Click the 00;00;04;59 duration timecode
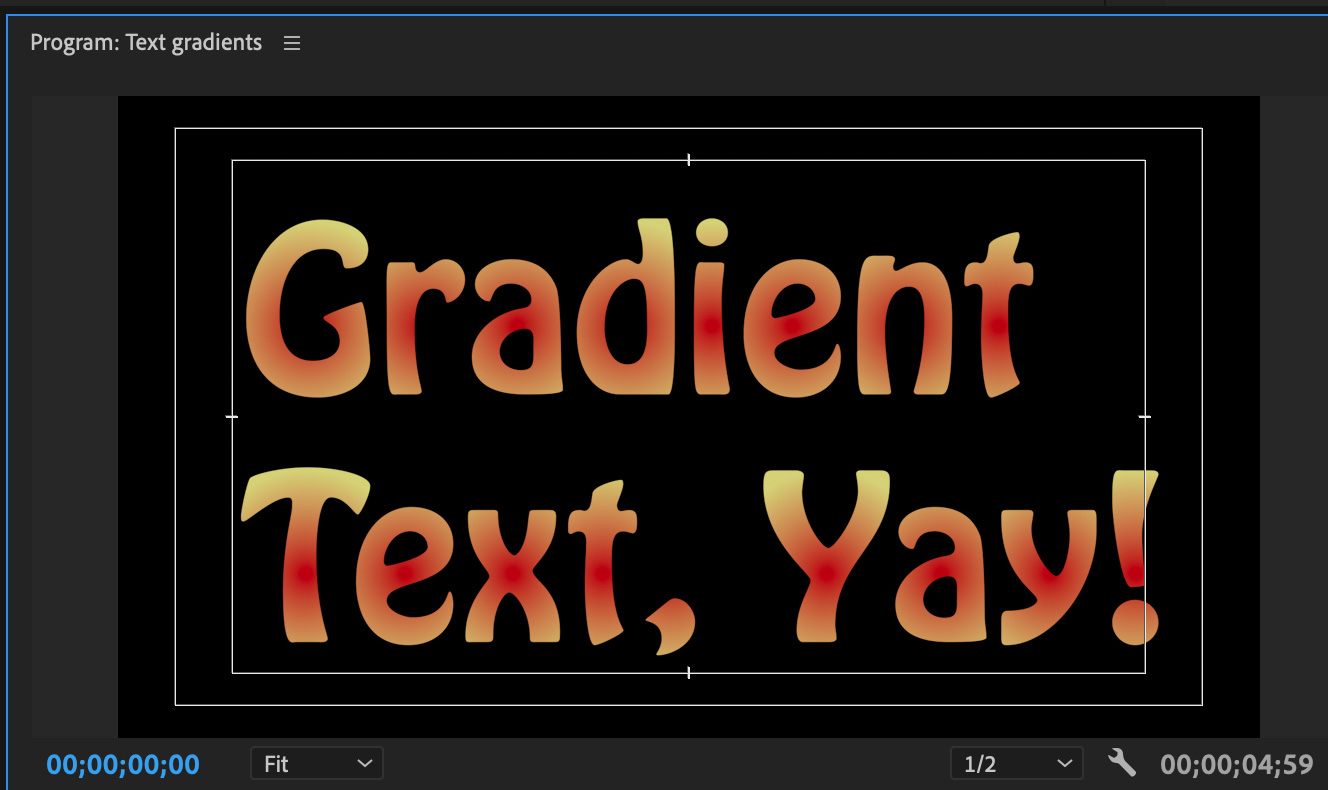This screenshot has width=1328, height=790. click(x=1237, y=765)
